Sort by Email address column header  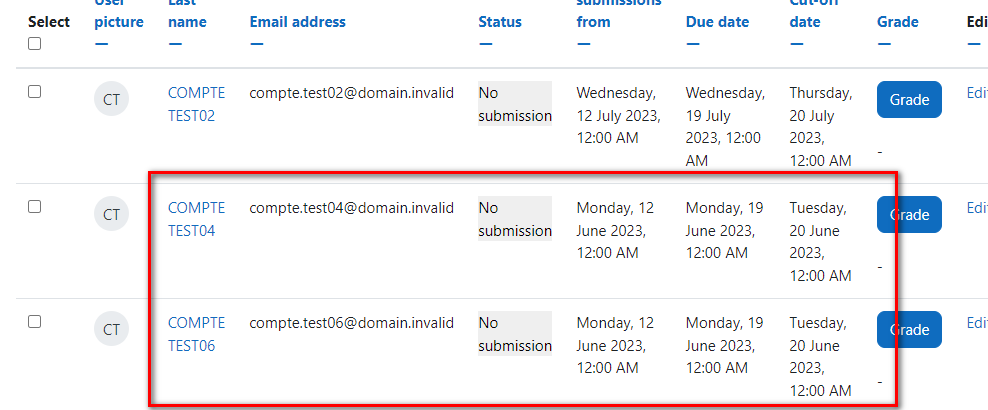click(x=297, y=22)
